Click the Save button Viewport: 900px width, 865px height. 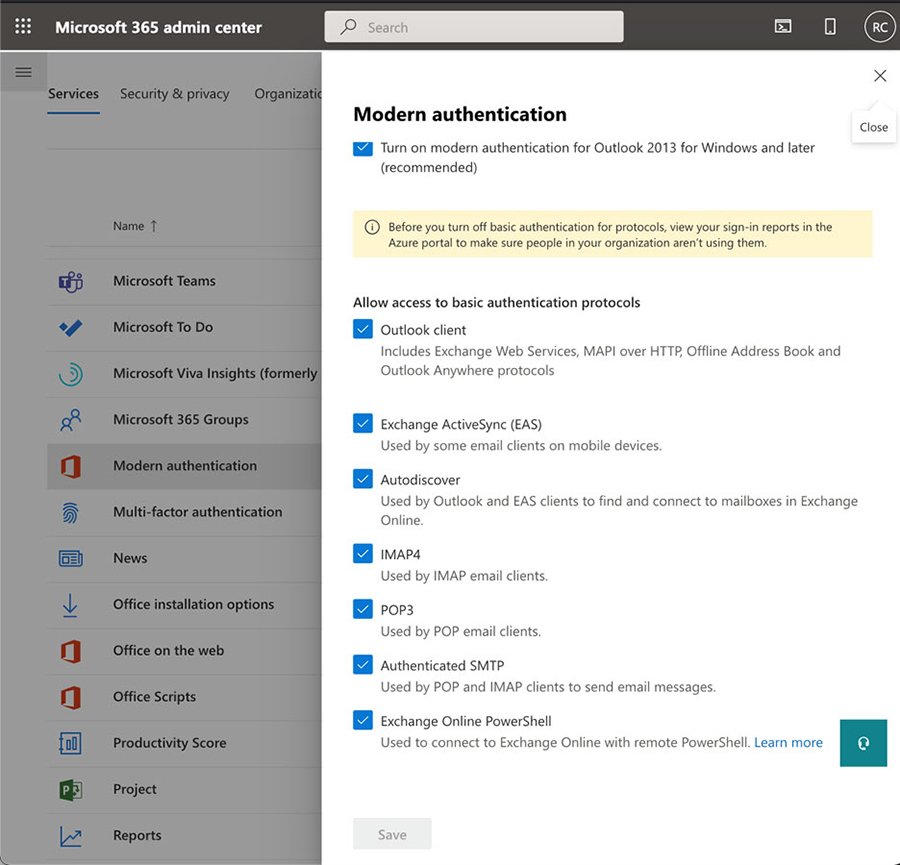pyautogui.click(x=392, y=834)
